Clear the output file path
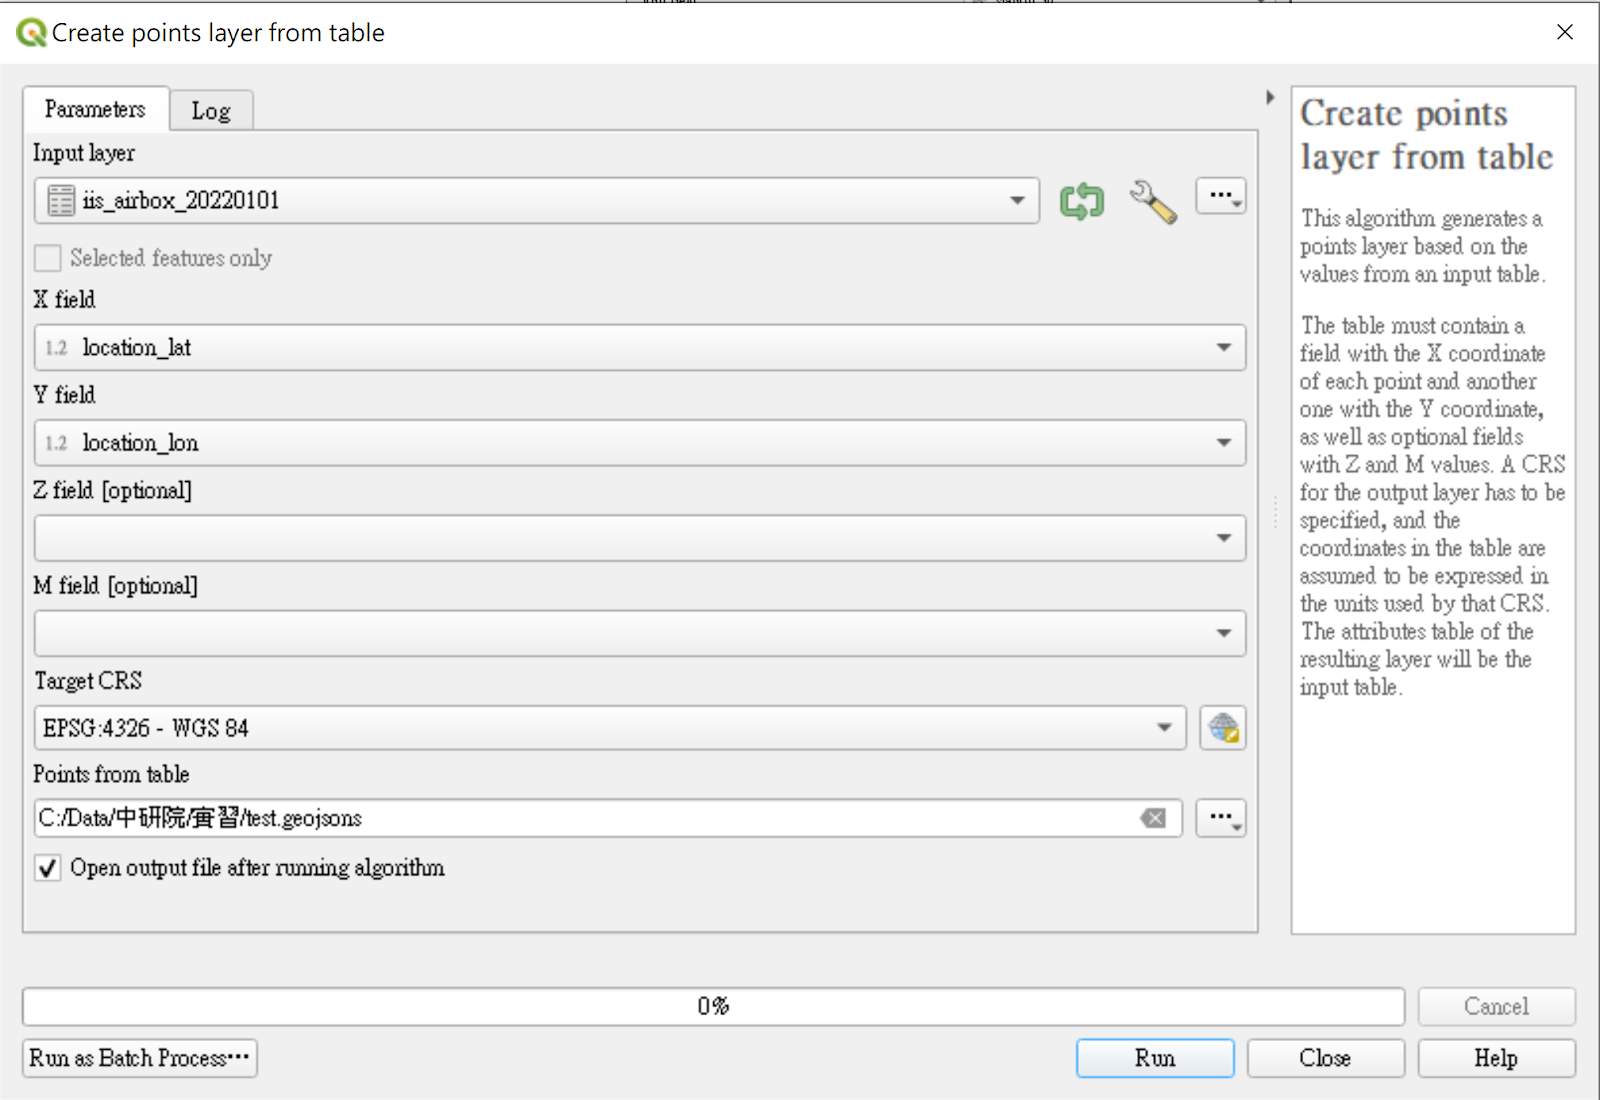1600x1100 pixels. (1153, 818)
